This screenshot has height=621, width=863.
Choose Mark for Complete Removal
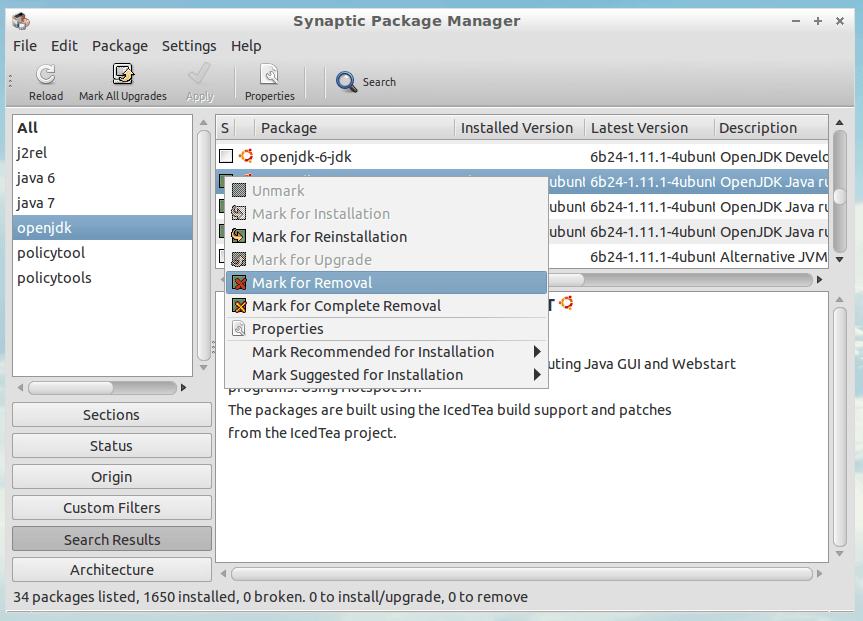tap(386, 306)
